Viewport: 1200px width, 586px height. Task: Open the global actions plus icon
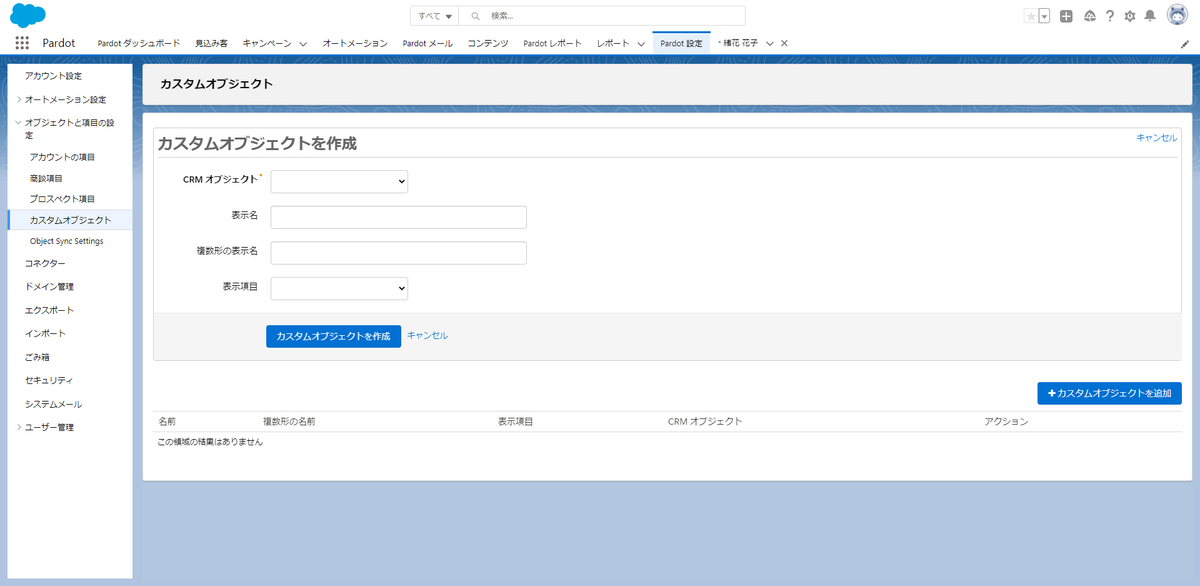click(x=1067, y=16)
